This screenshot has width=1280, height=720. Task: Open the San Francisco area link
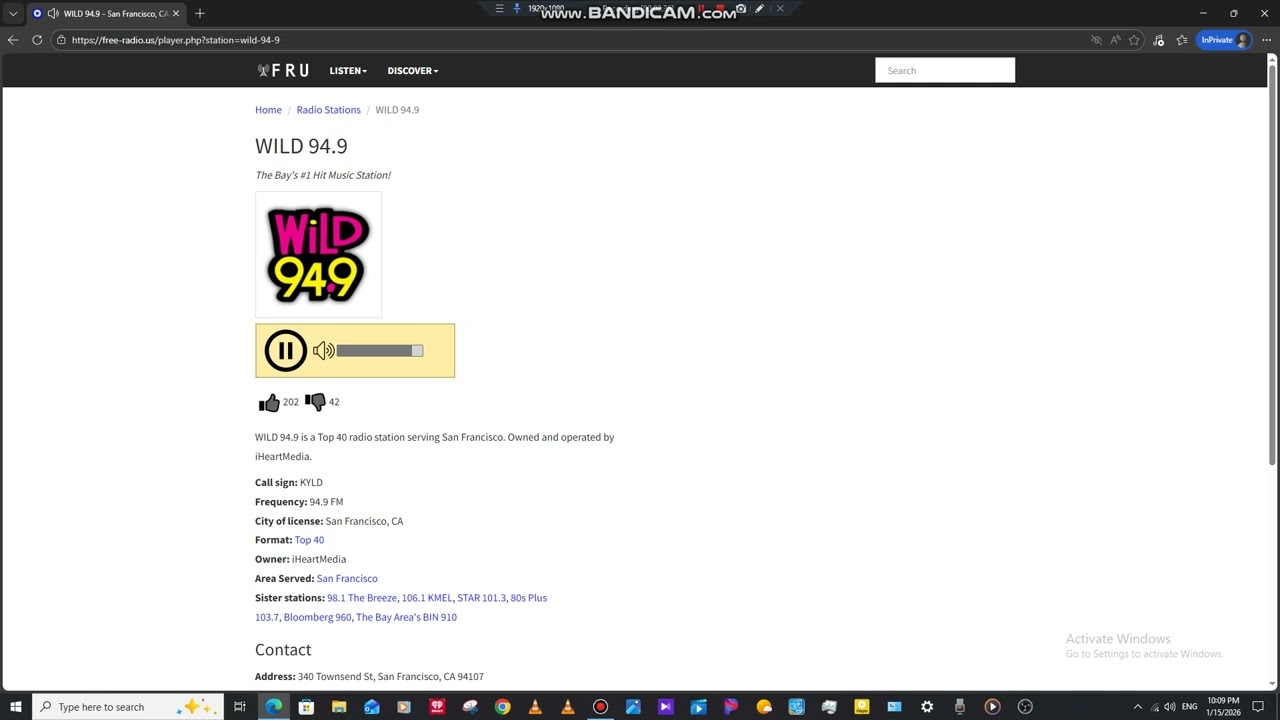coord(347,578)
